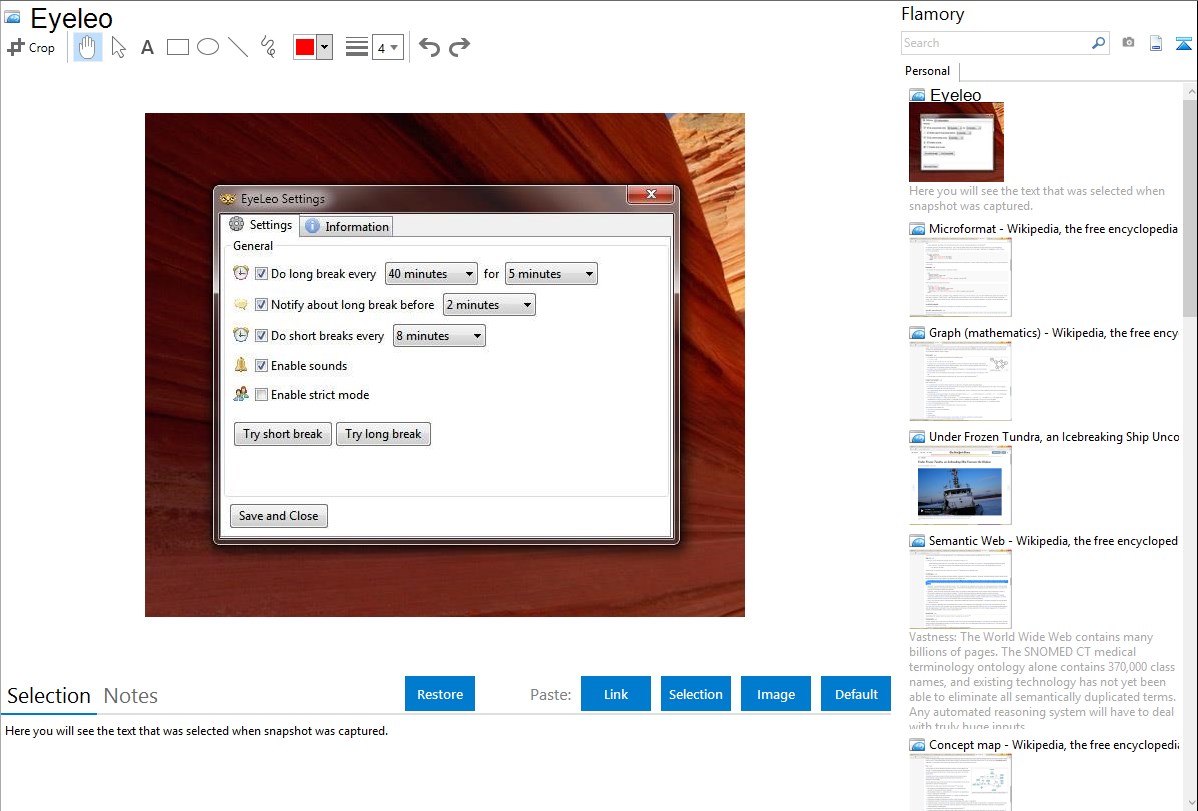Image resolution: width=1198 pixels, height=811 pixels.
Task: Open the 2 minutes notification dropdown
Action: point(489,305)
